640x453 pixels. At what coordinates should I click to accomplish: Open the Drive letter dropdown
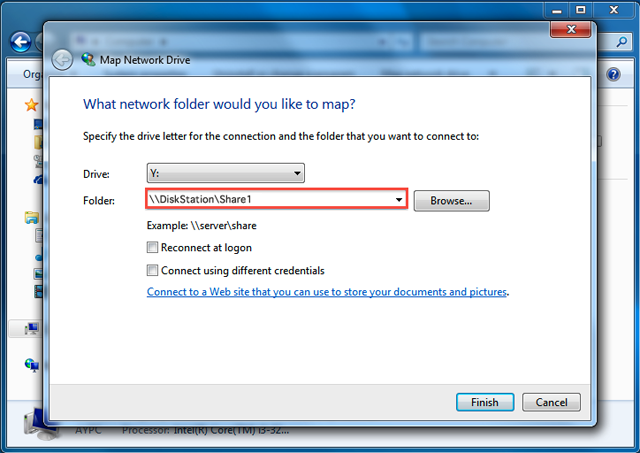225,173
